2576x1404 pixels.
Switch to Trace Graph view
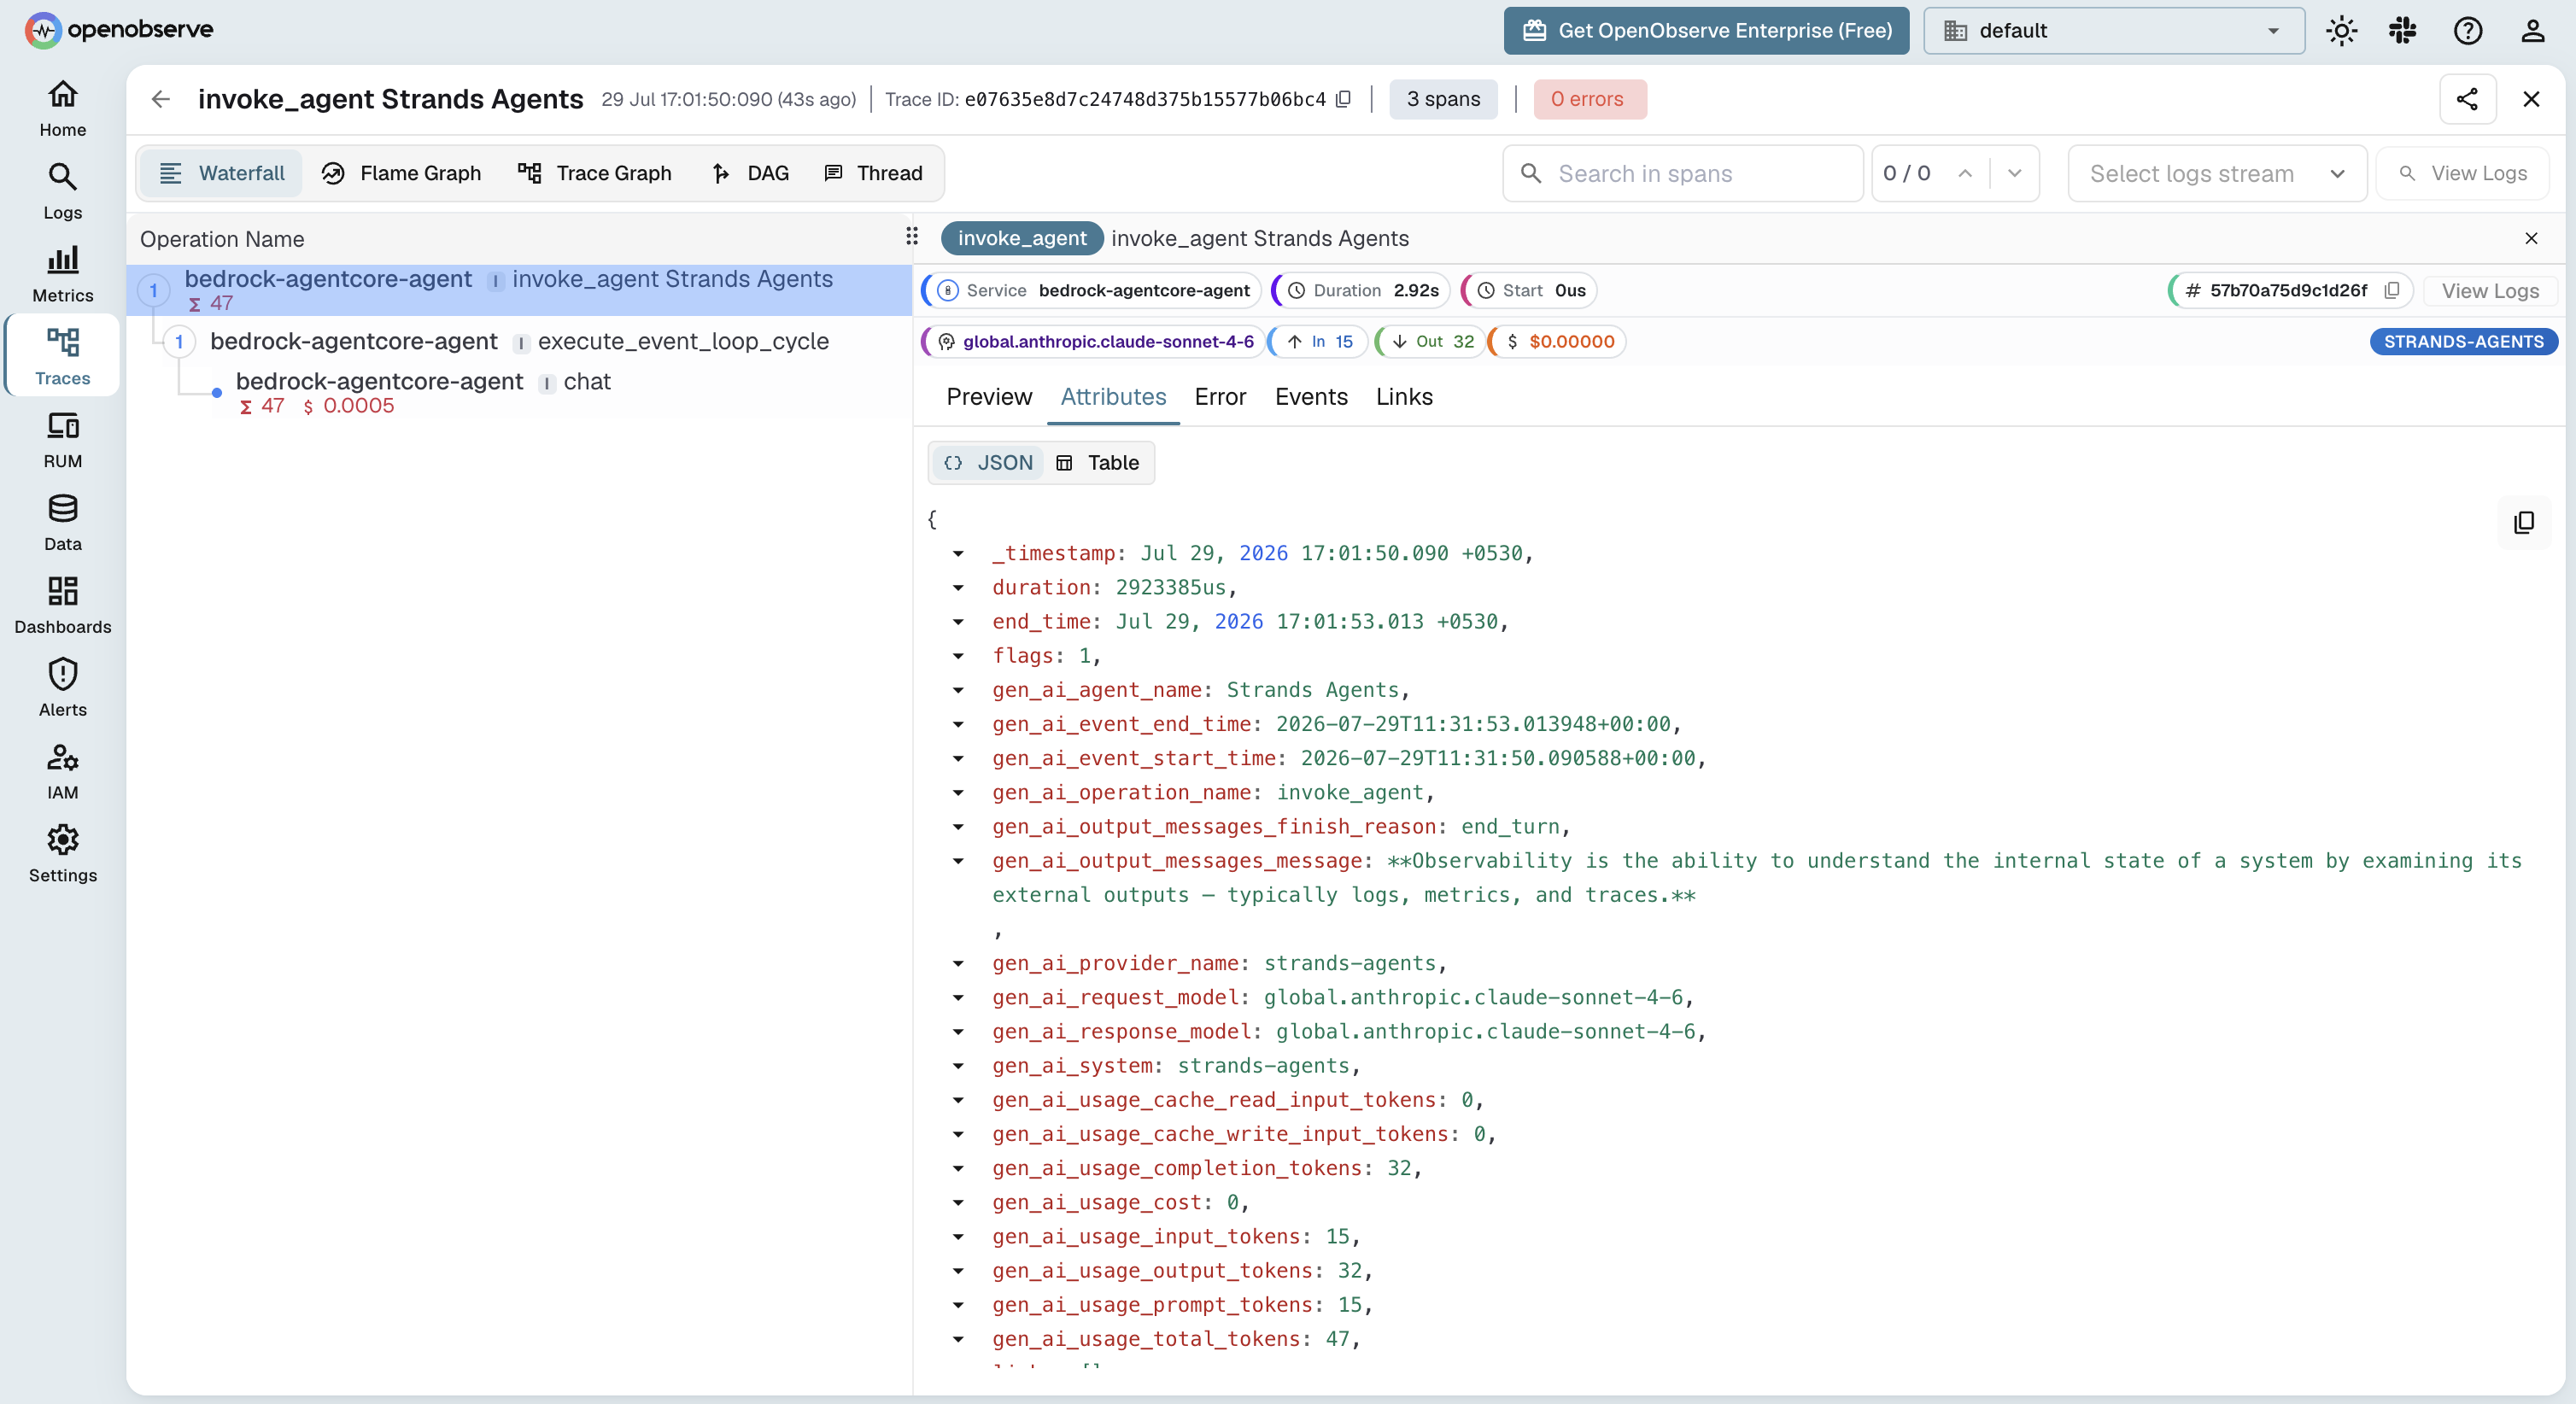pos(595,173)
